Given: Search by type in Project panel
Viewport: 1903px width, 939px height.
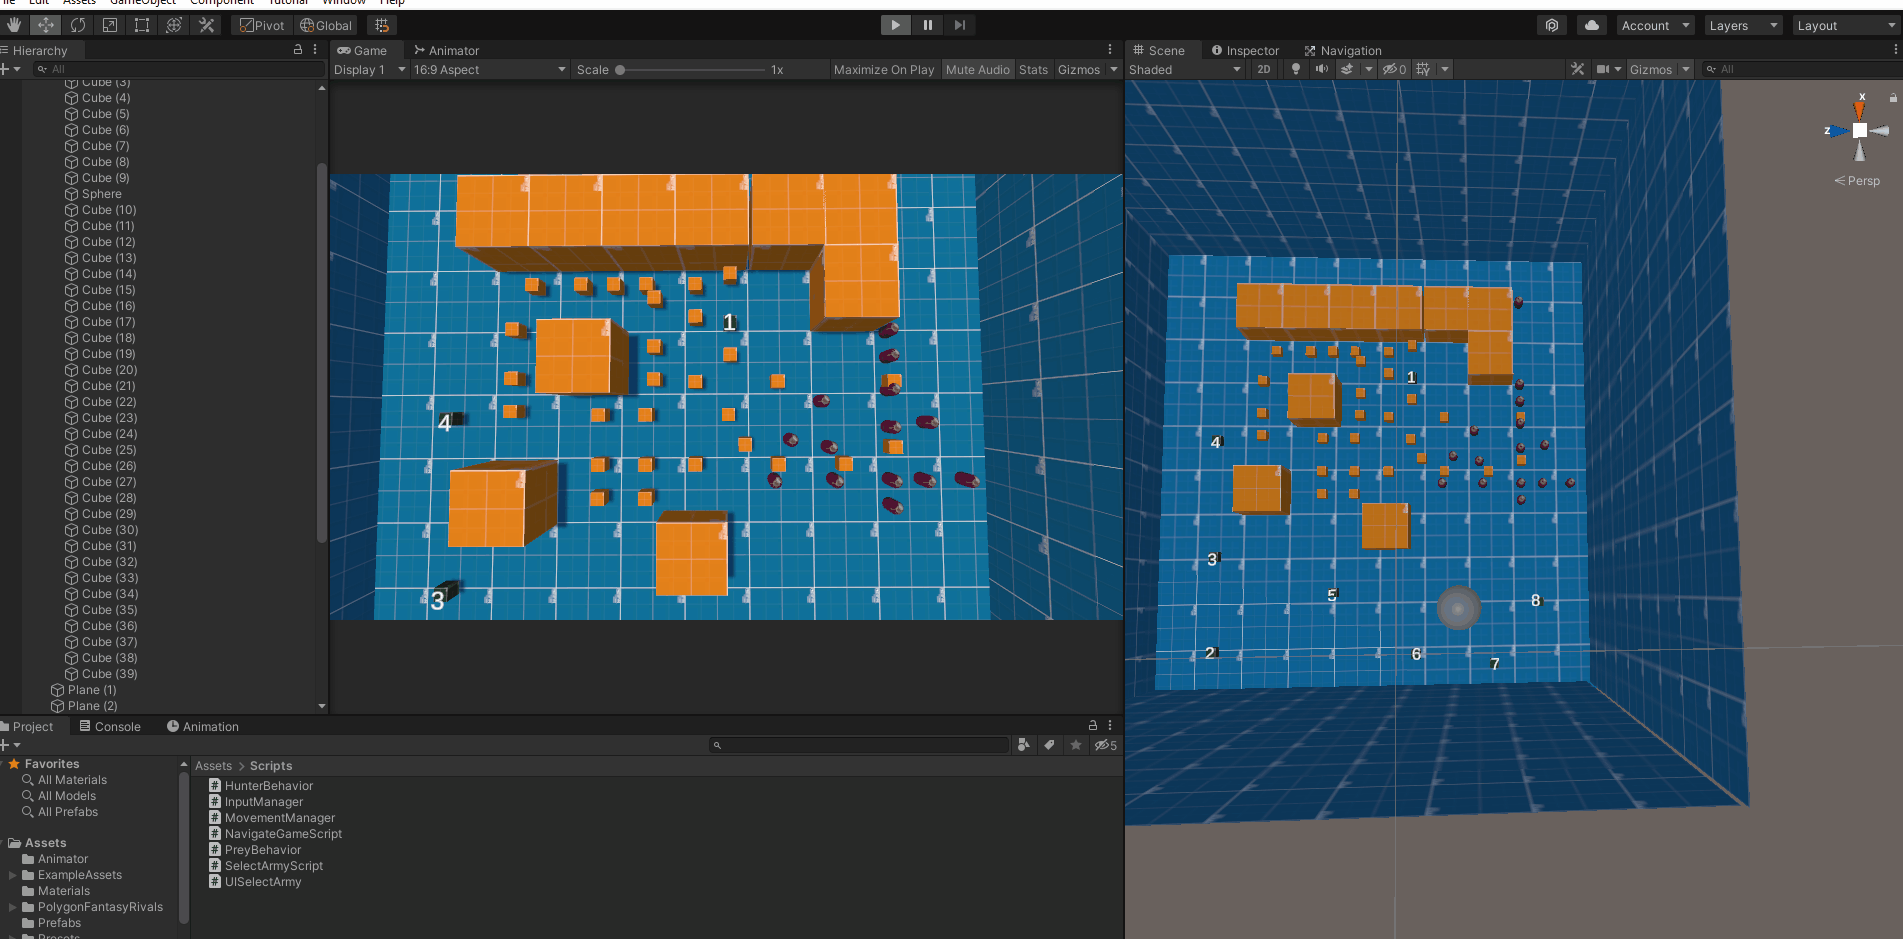Looking at the screenshot, I should tap(1023, 745).
